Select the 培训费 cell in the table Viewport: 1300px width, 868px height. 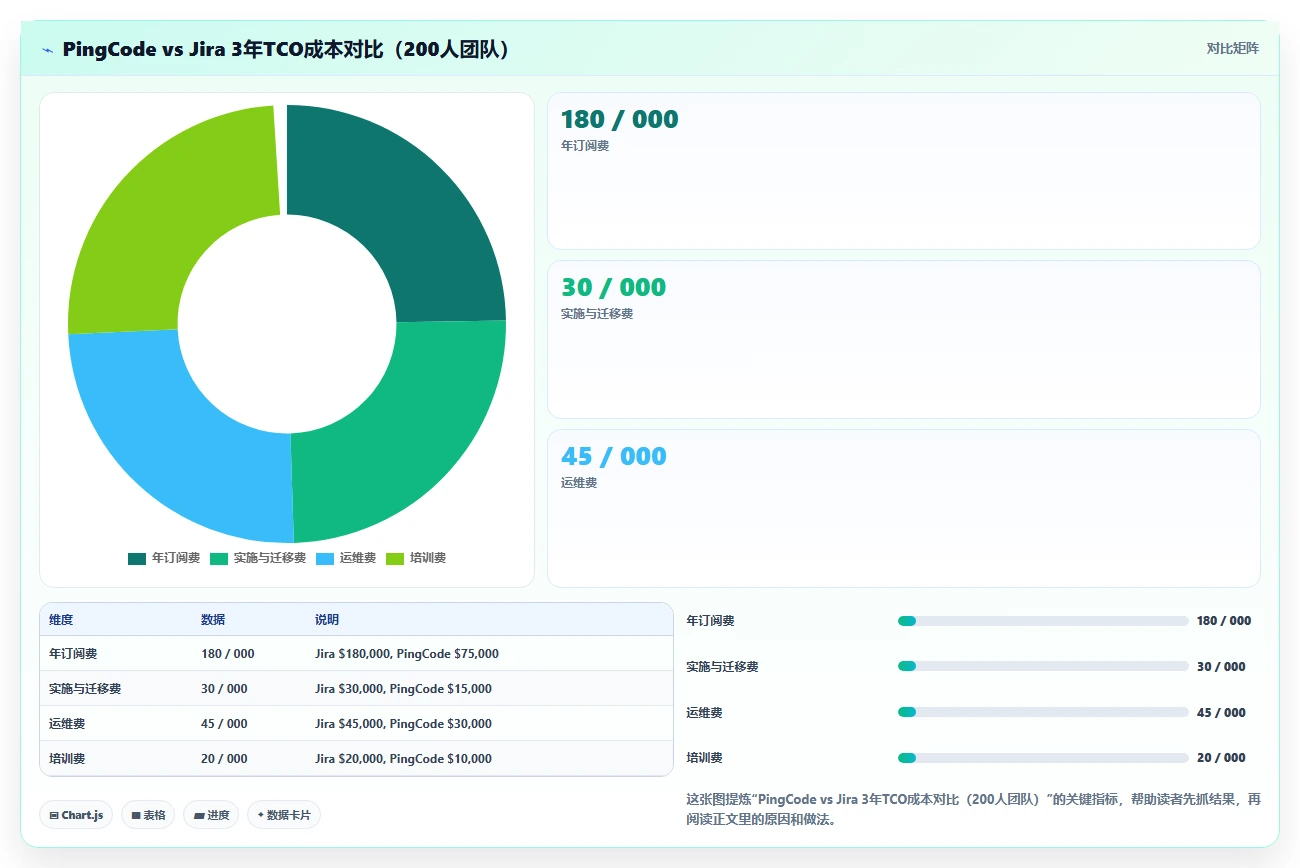[67, 759]
